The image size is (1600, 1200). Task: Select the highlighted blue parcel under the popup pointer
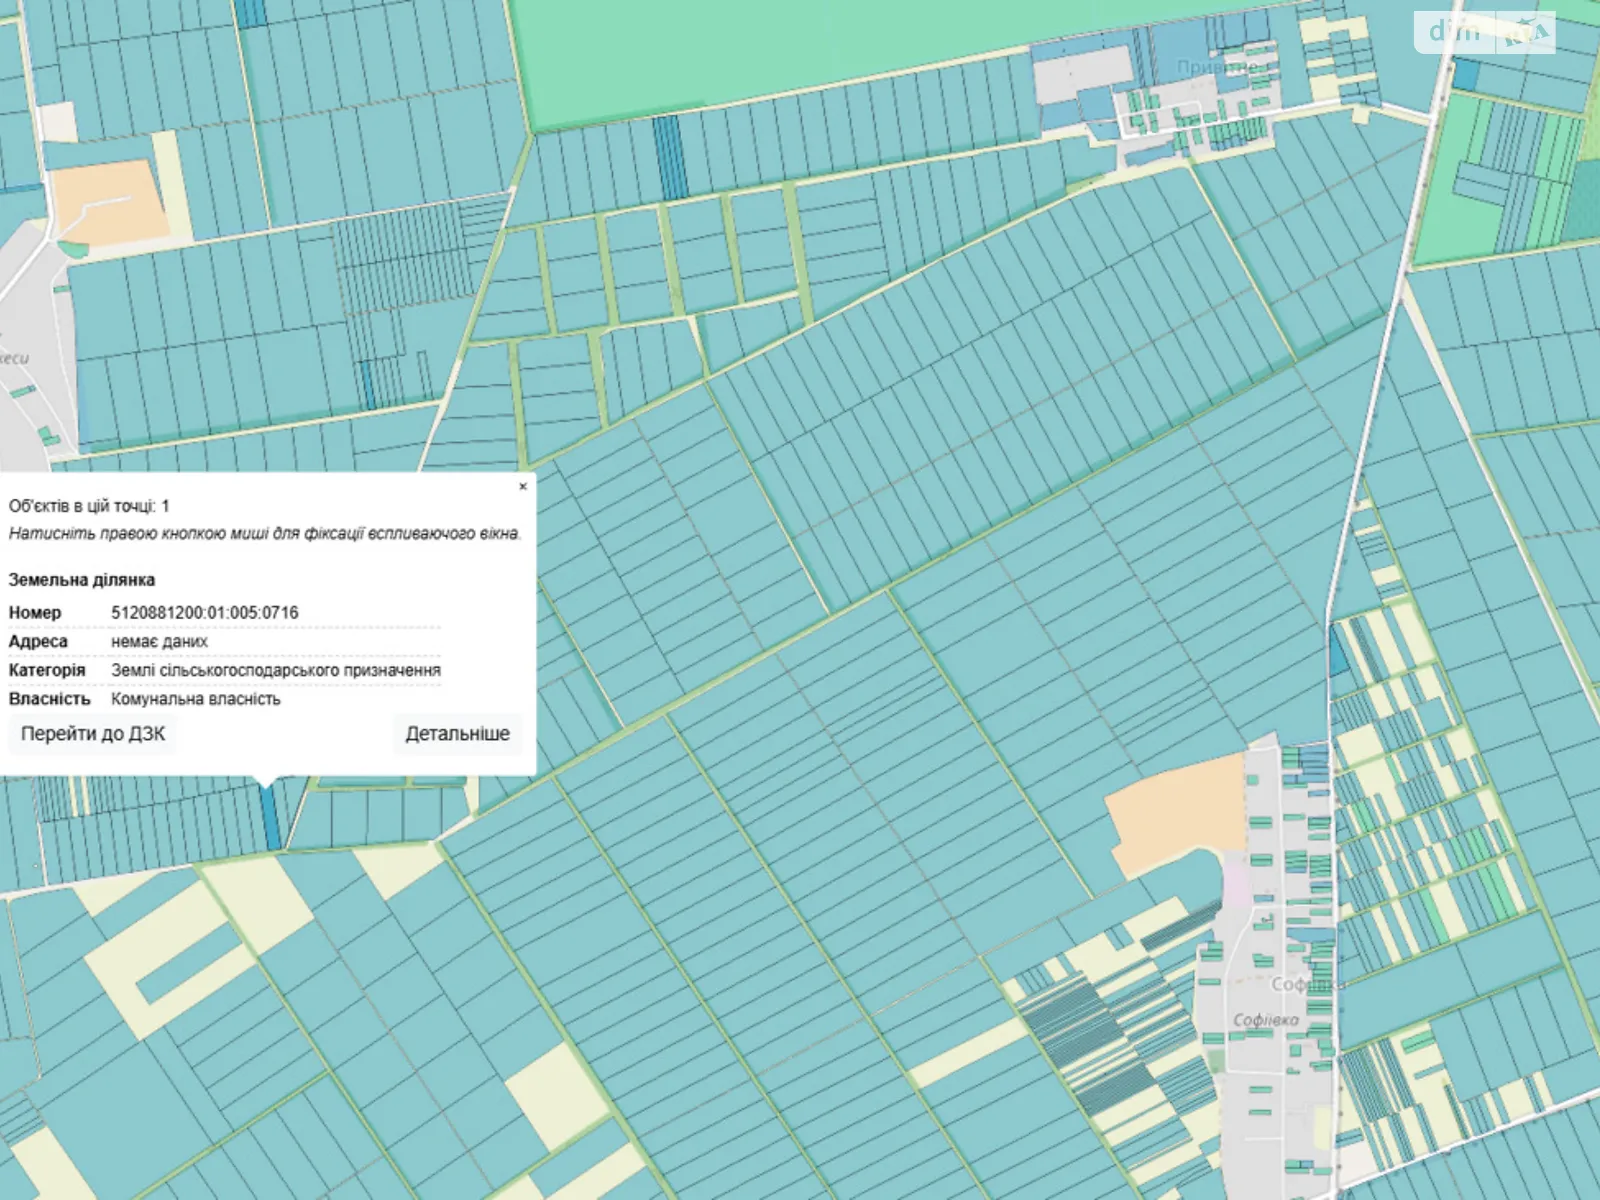click(270, 817)
